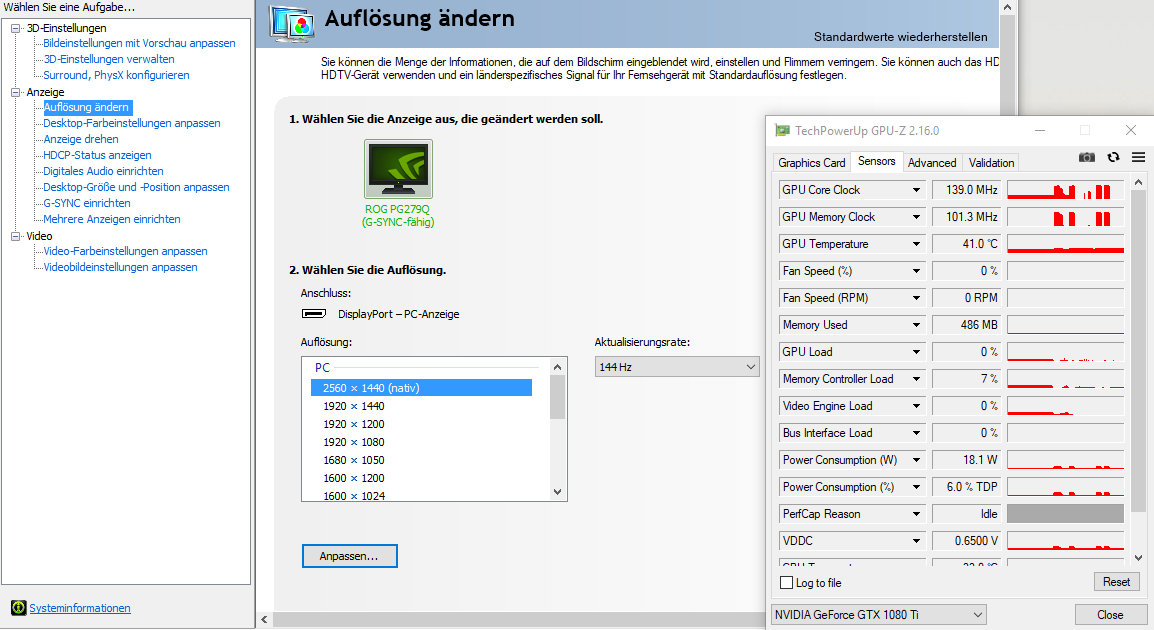Click the Systeminformationen icon
Screen dimensions: 1154x630
[x=18, y=608]
